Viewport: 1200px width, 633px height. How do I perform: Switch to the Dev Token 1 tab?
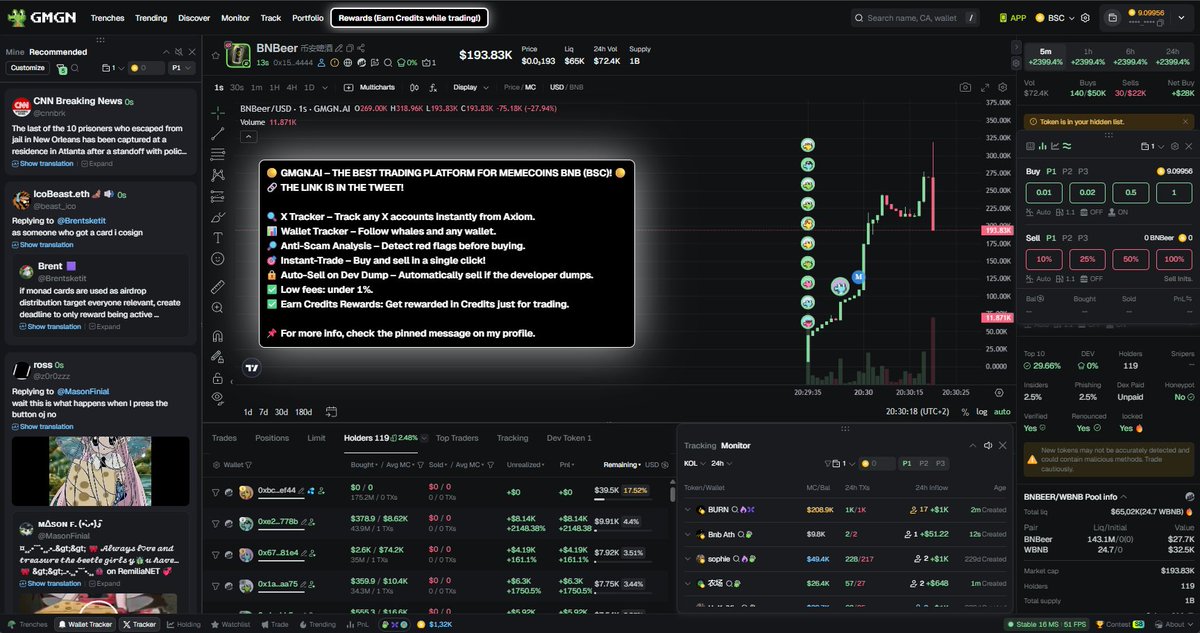[x=569, y=438]
